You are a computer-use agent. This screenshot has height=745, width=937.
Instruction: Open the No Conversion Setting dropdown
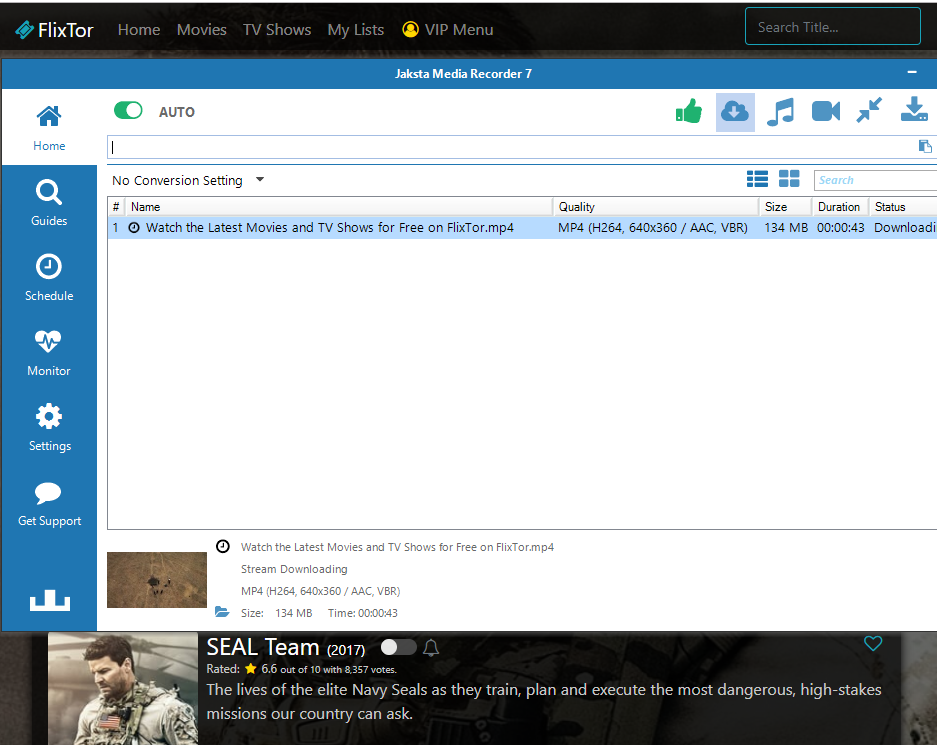[188, 180]
